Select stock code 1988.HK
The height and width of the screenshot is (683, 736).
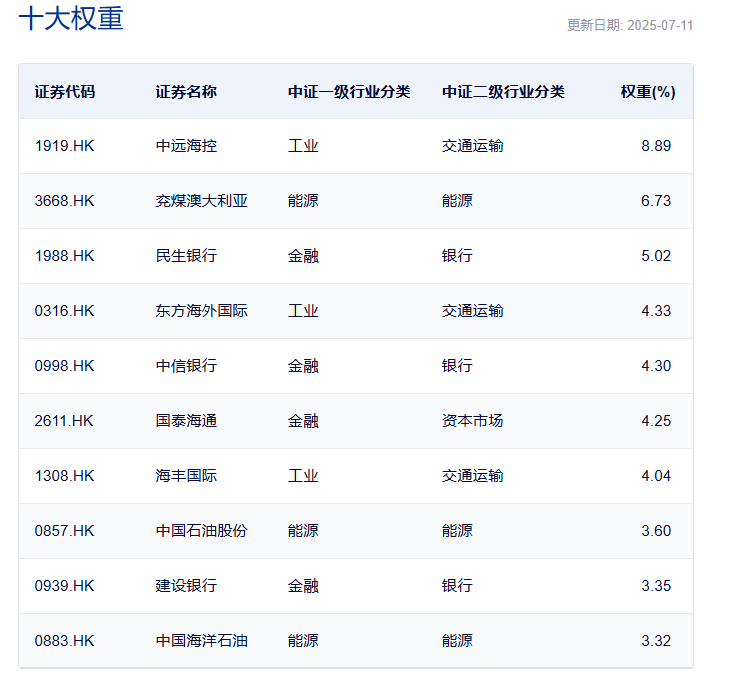click(64, 256)
